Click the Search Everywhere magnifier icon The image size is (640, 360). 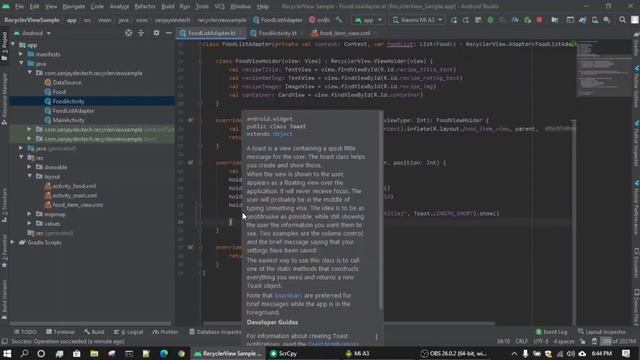coord(622,20)
